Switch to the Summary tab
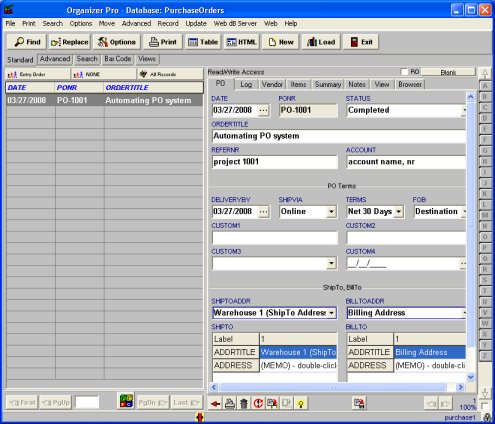The width and height of the screenshot is (495, 424). coord(328,84)
